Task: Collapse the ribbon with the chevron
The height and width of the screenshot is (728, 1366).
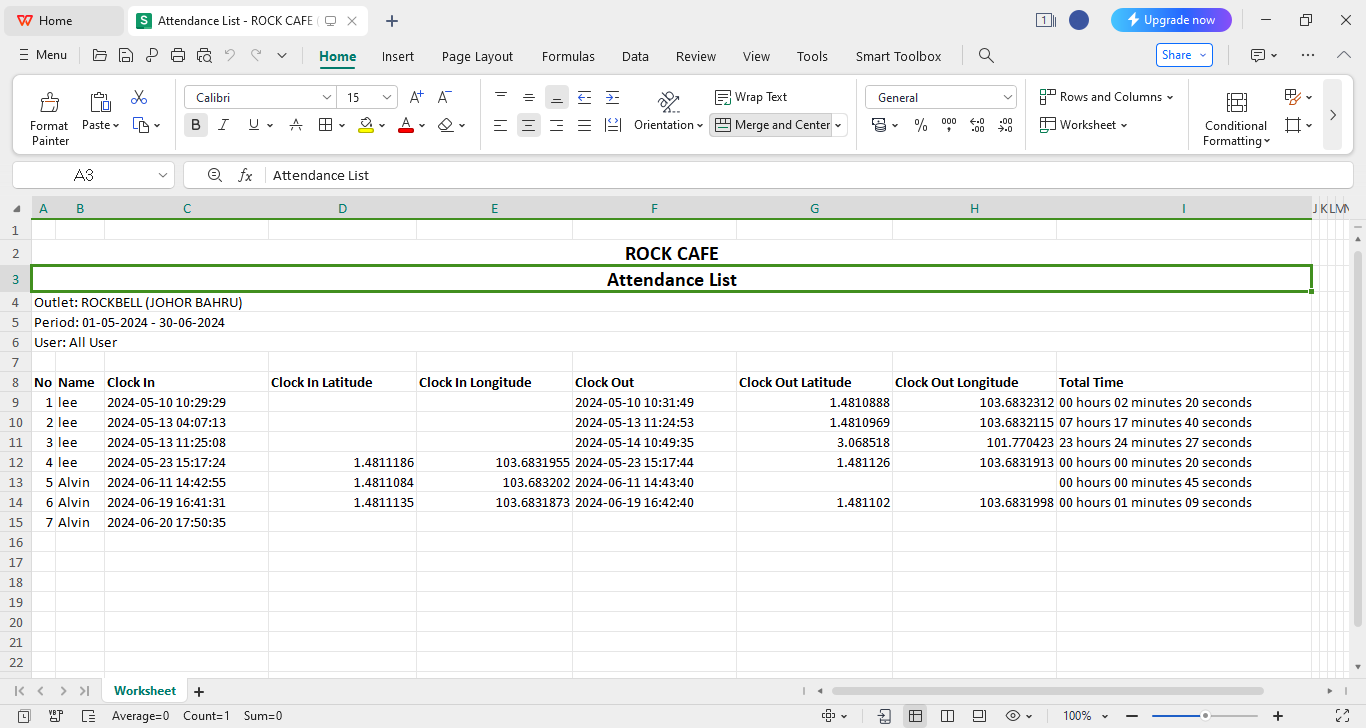Action: tap(1343, 55)
